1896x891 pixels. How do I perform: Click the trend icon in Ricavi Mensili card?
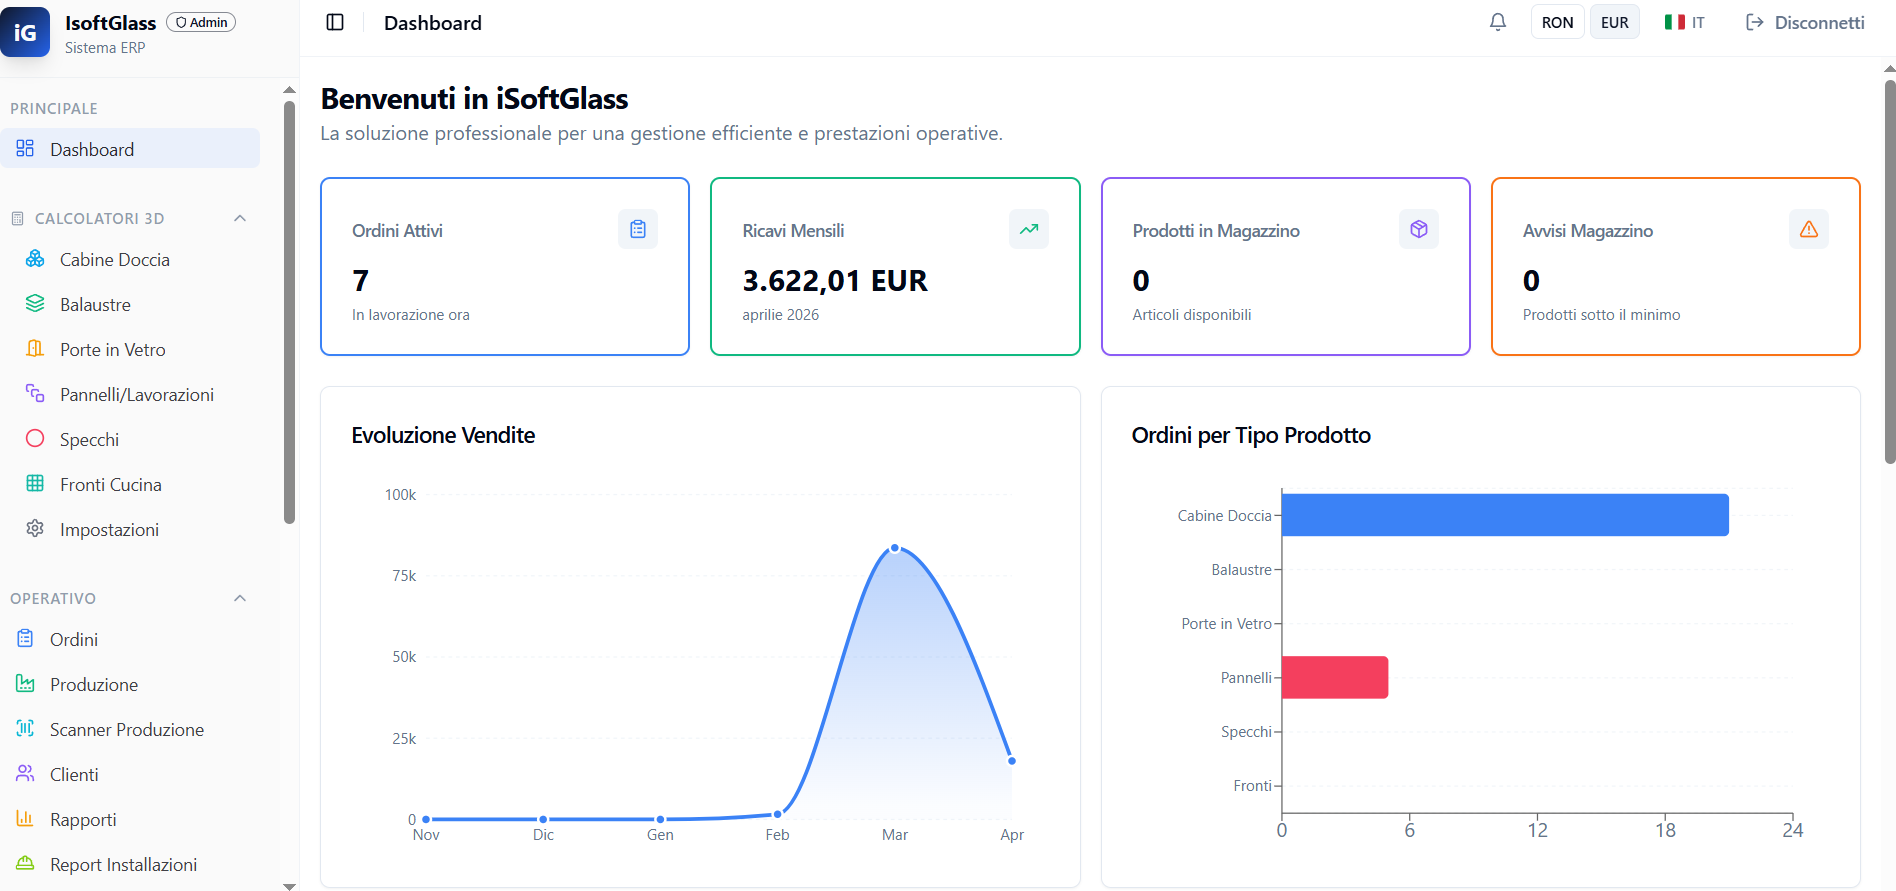point(1028,230)
